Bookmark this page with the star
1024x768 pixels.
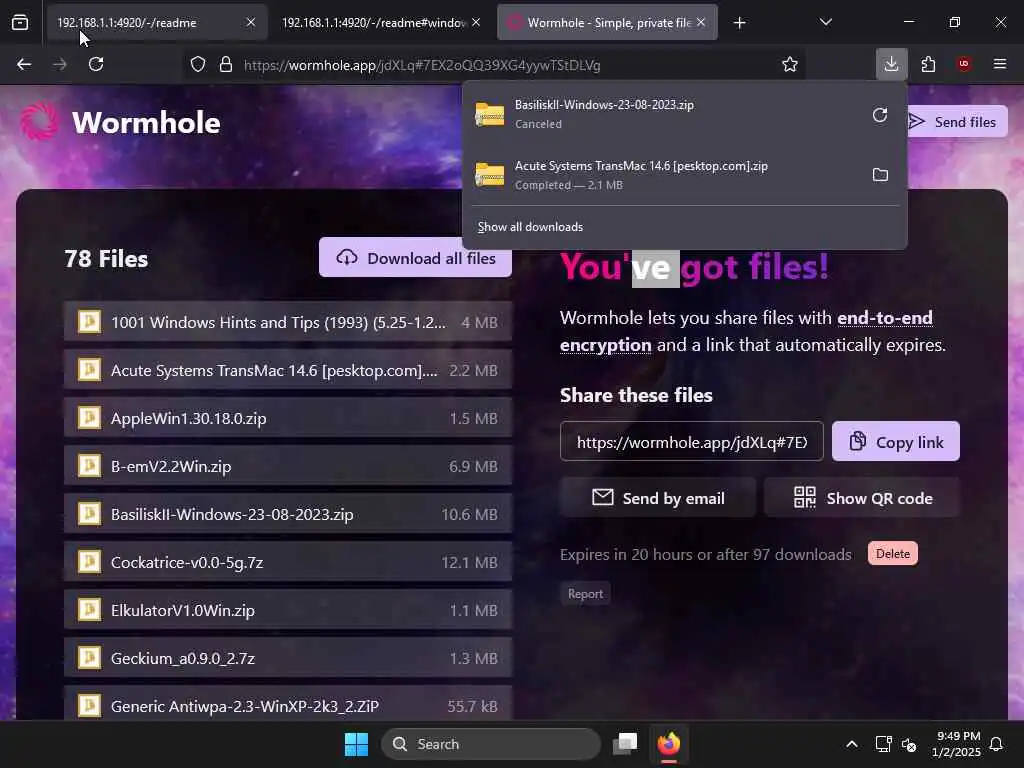pos(790,65)
